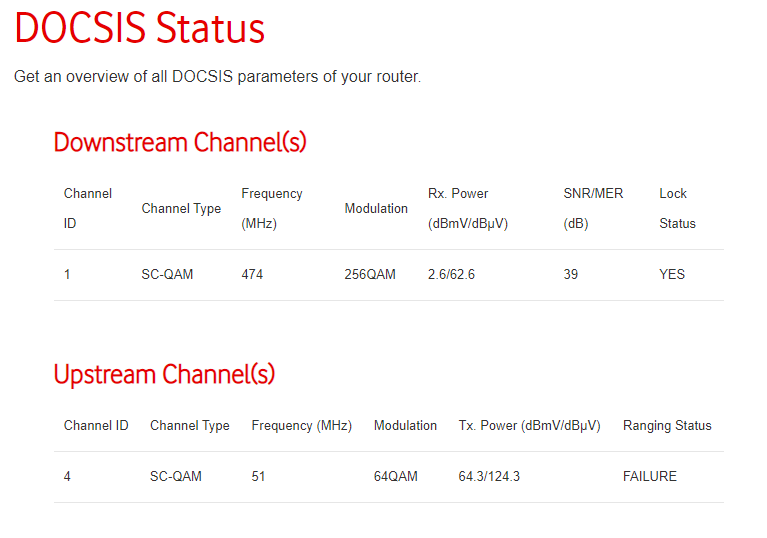Click the SNR/MER (dB) column header
767x538 pixels.
(593, 208)
